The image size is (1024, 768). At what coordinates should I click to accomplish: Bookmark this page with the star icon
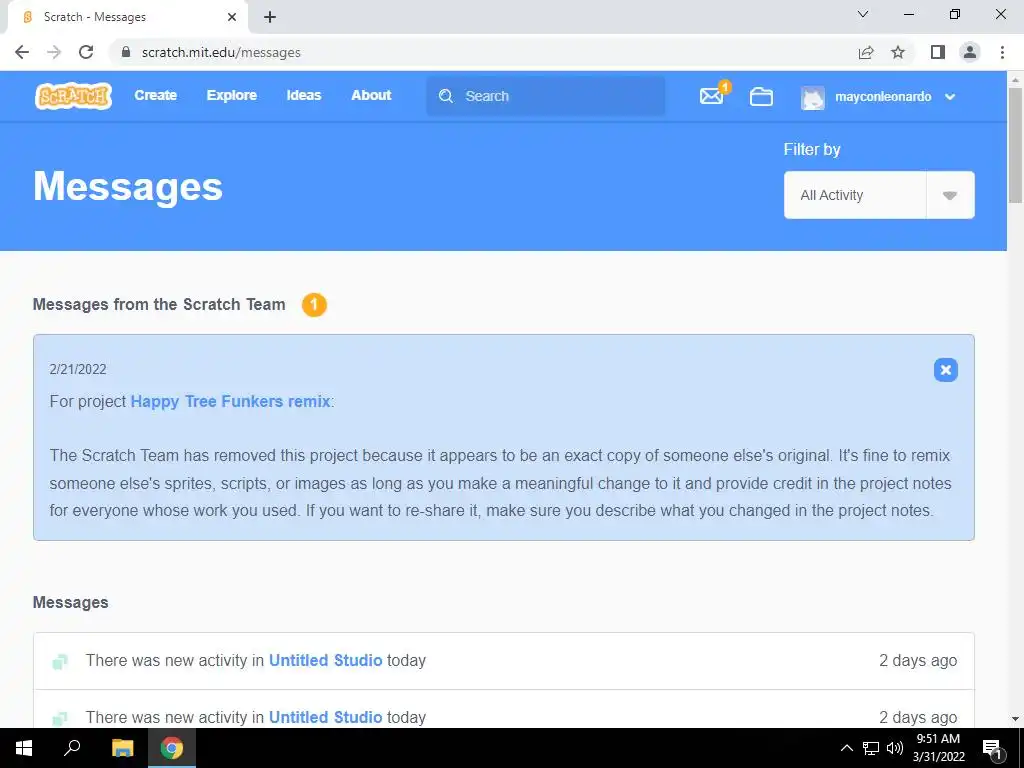pyautogui.click(x=898, y=52)
